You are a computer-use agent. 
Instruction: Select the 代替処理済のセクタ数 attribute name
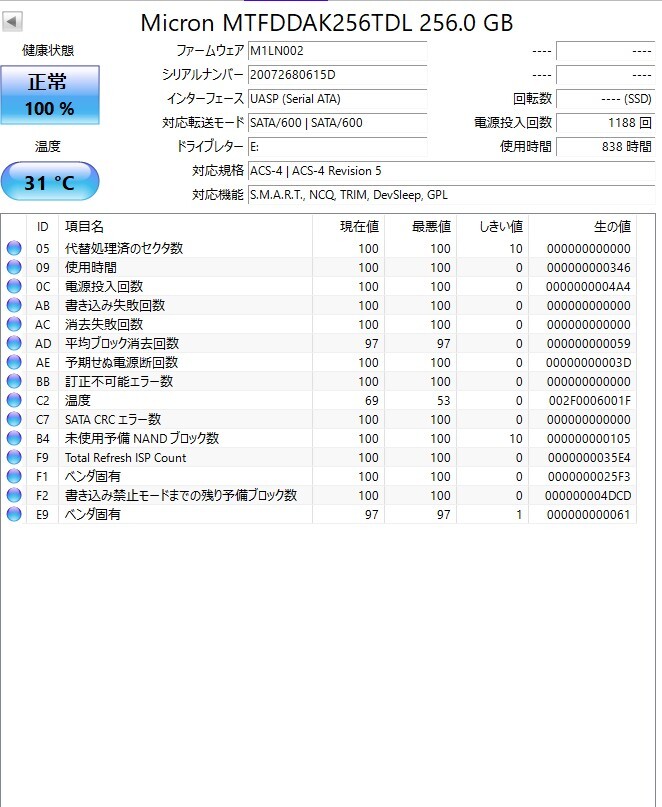(124, 248)
